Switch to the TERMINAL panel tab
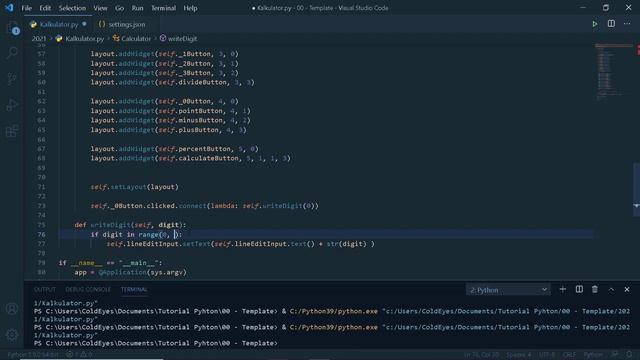Viewport: 640px width, 360px height. tap(134, 289)
